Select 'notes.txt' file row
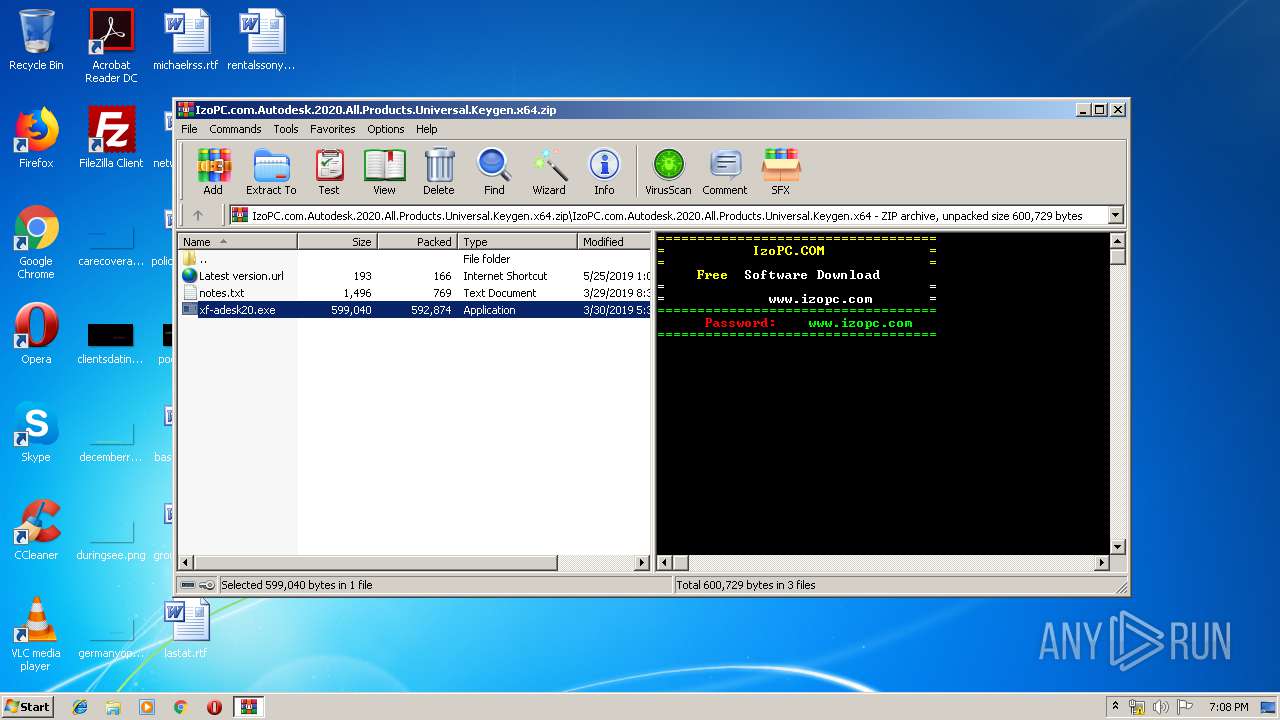Screen dimensions: 1280x720 414,293
